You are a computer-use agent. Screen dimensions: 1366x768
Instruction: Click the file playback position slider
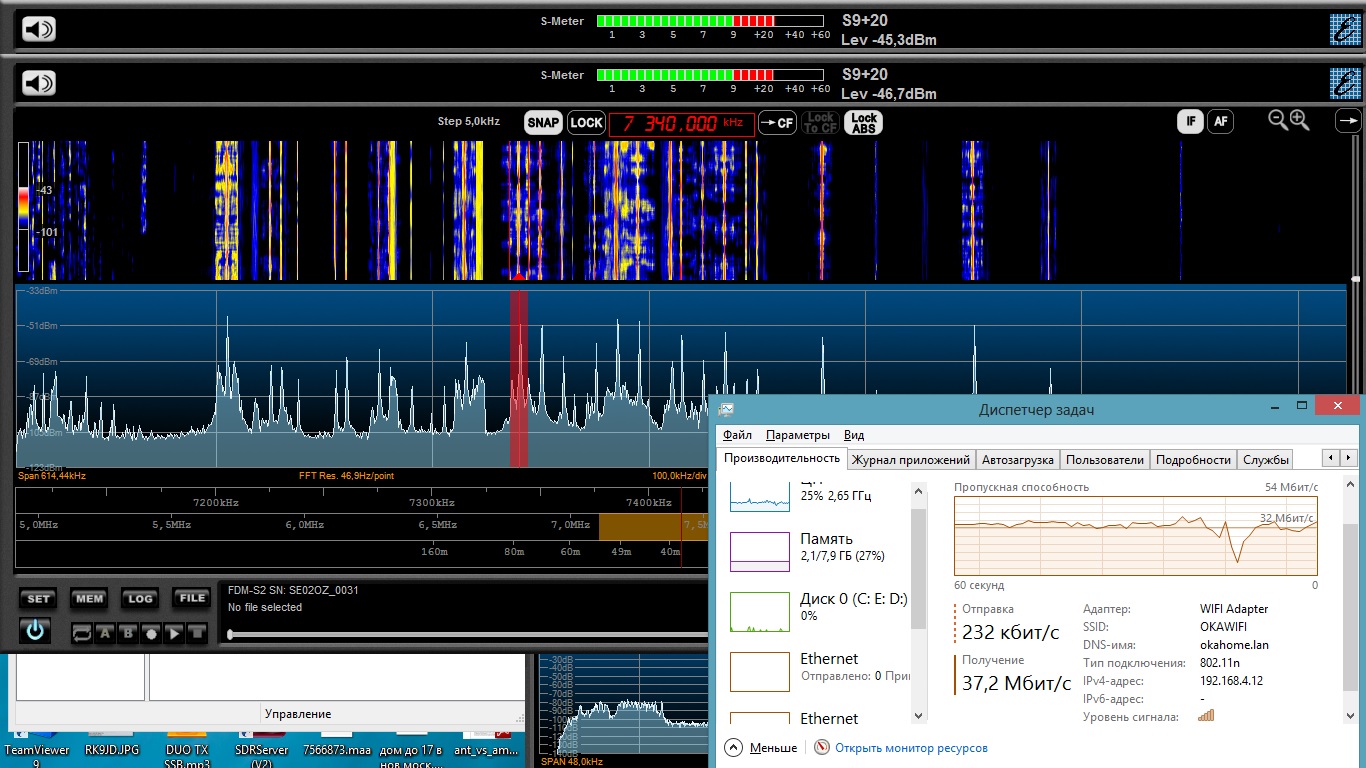click(x=232, y=634)
